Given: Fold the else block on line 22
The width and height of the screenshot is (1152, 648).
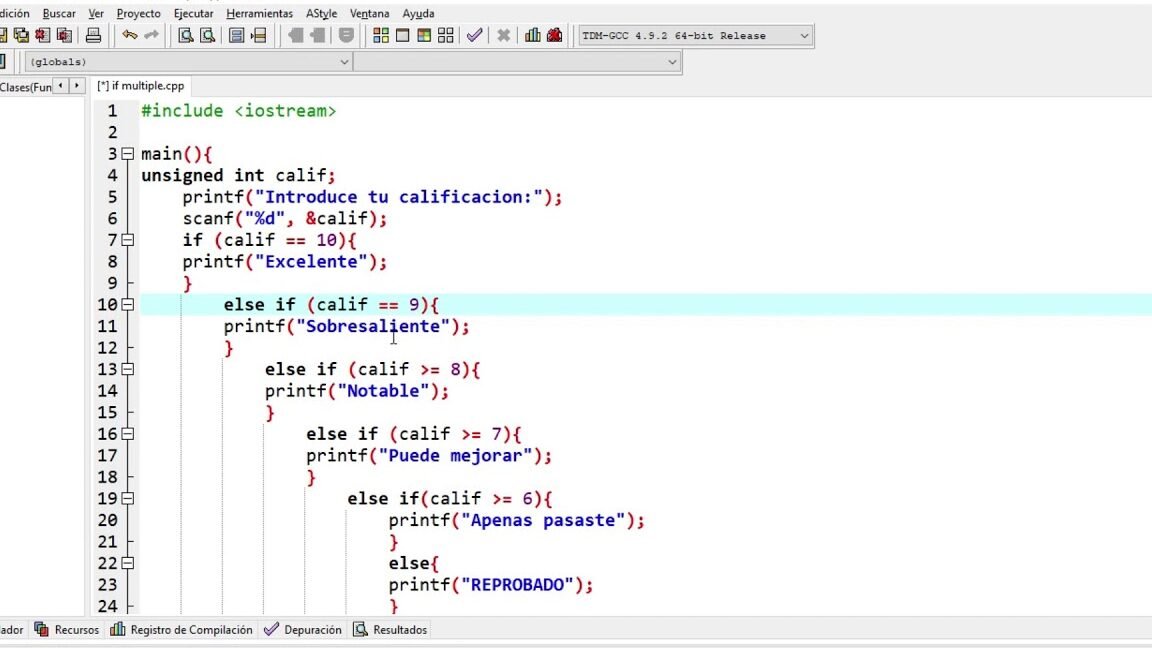Looking at the screenshot, I should click(x=127, y=563).
